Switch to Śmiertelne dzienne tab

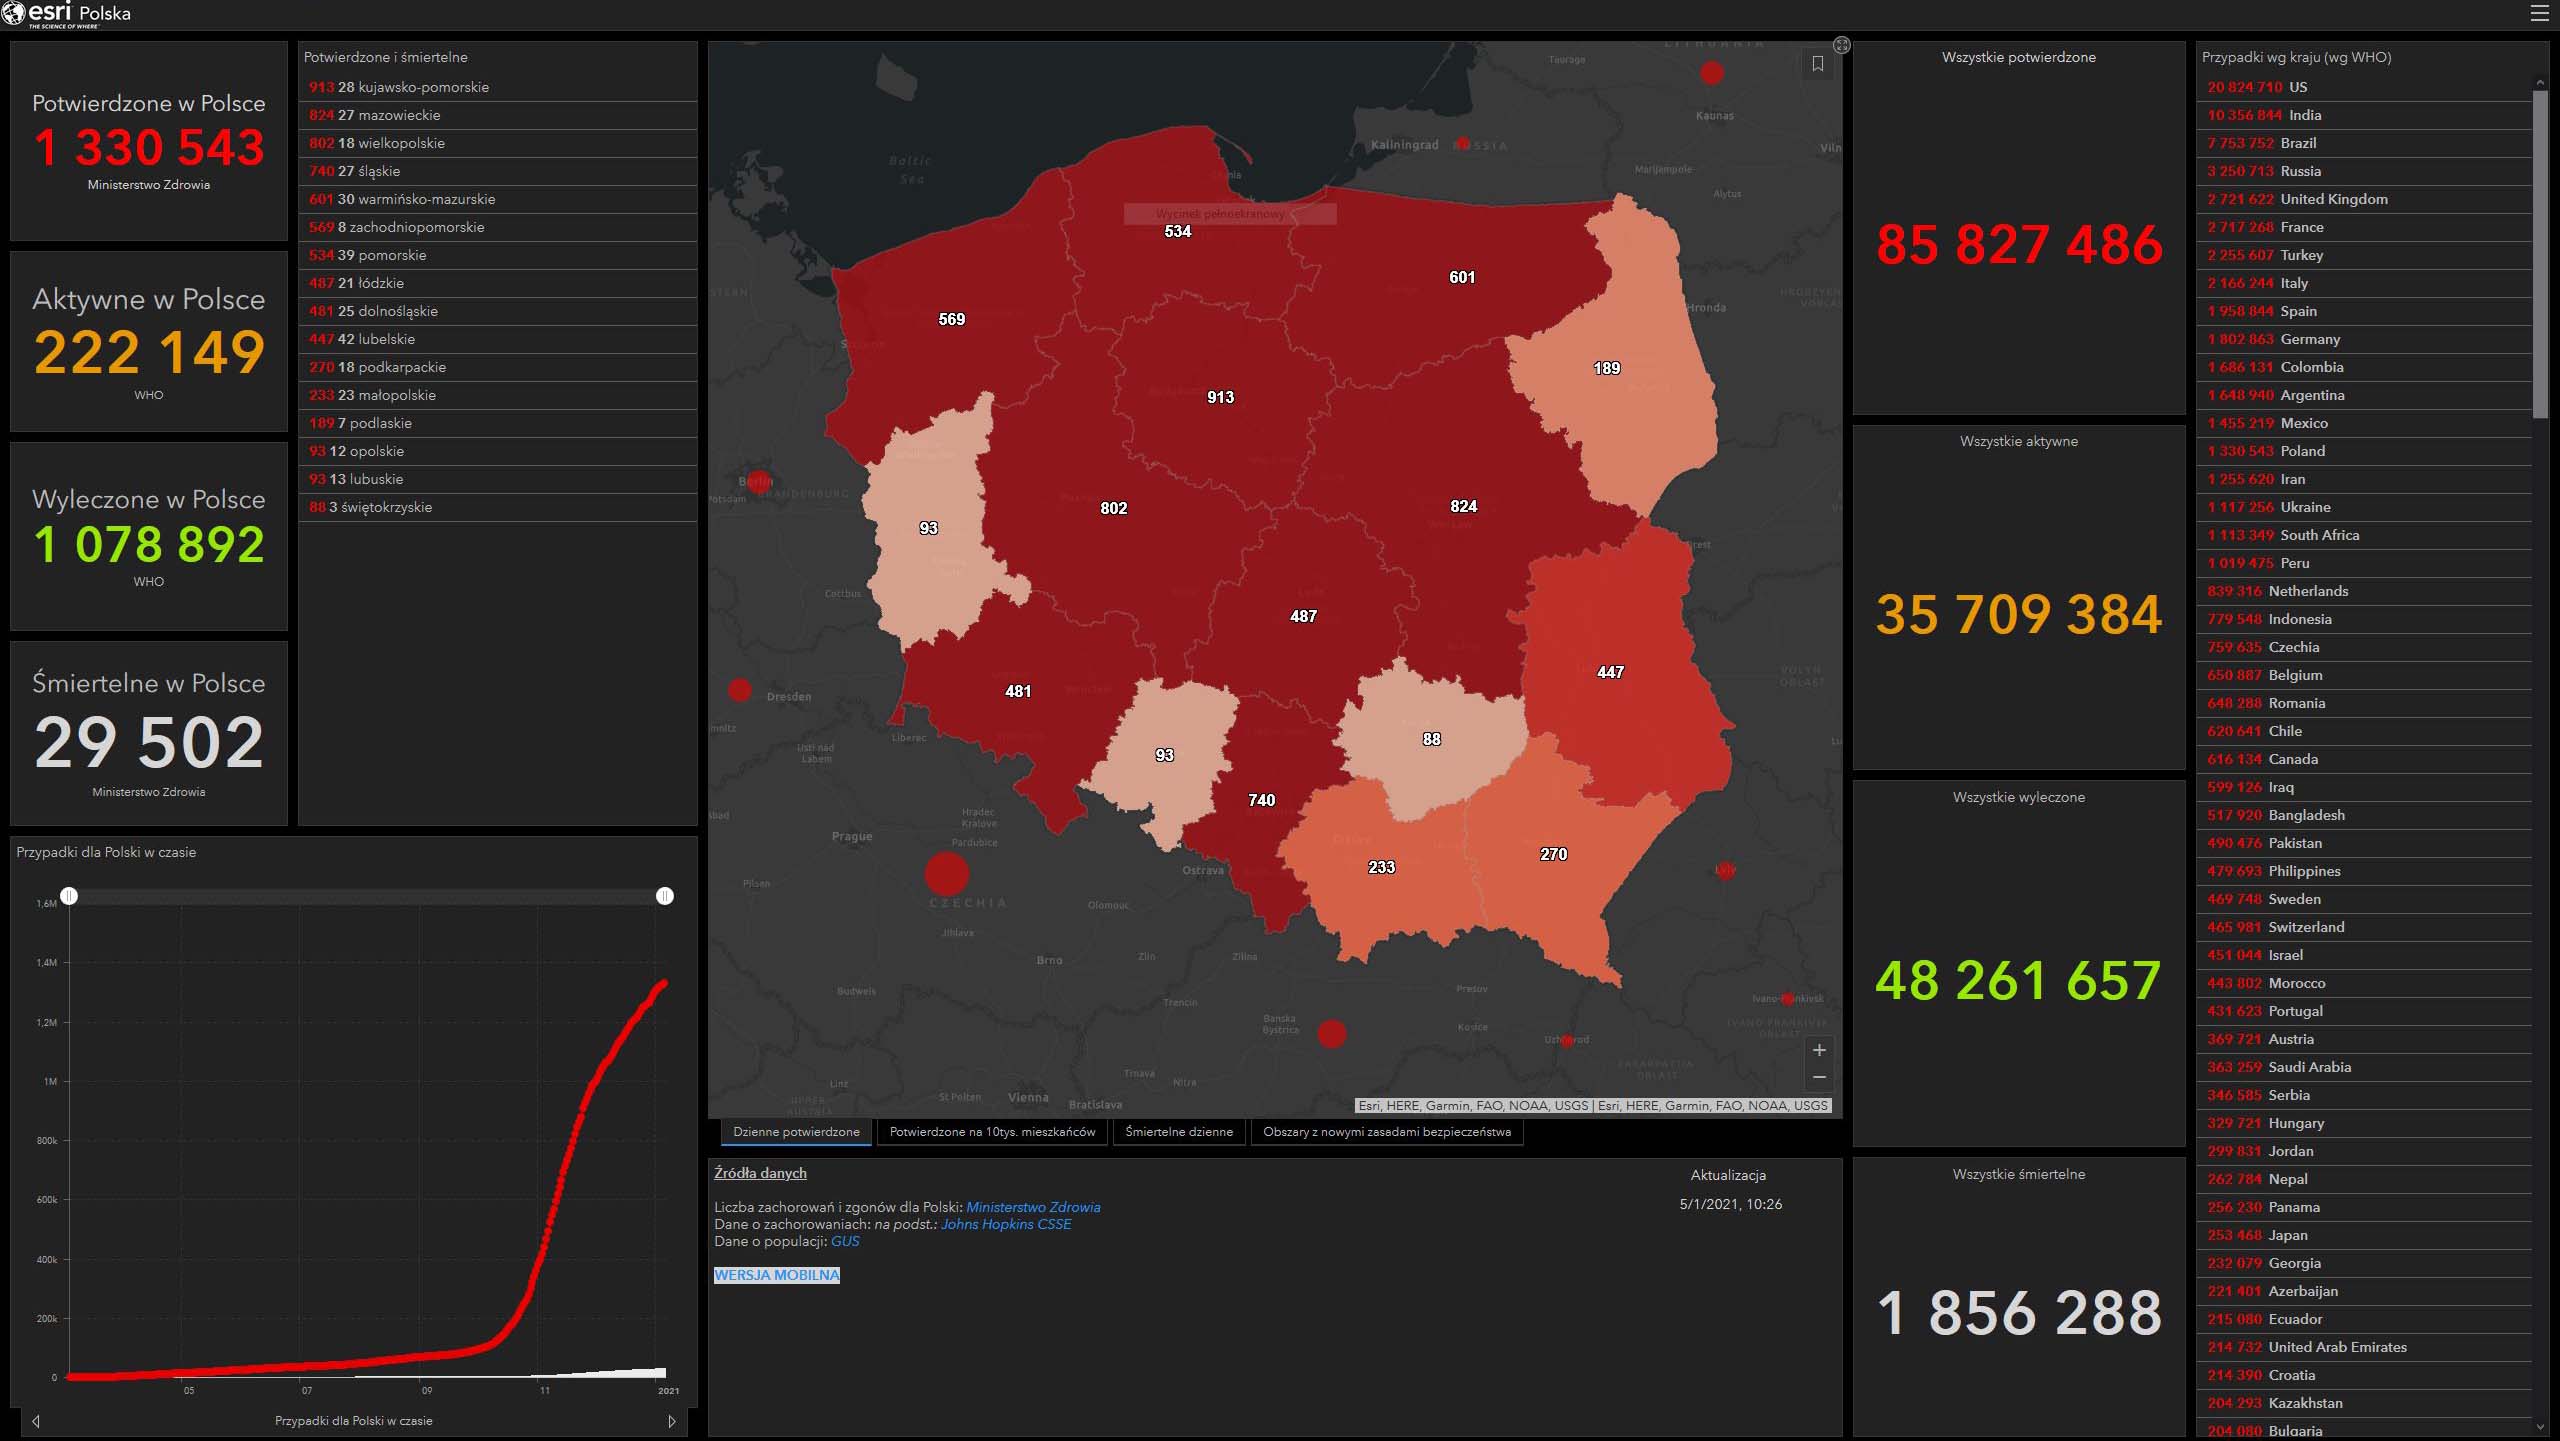pyautogui.click(x=1178, y=1132)
